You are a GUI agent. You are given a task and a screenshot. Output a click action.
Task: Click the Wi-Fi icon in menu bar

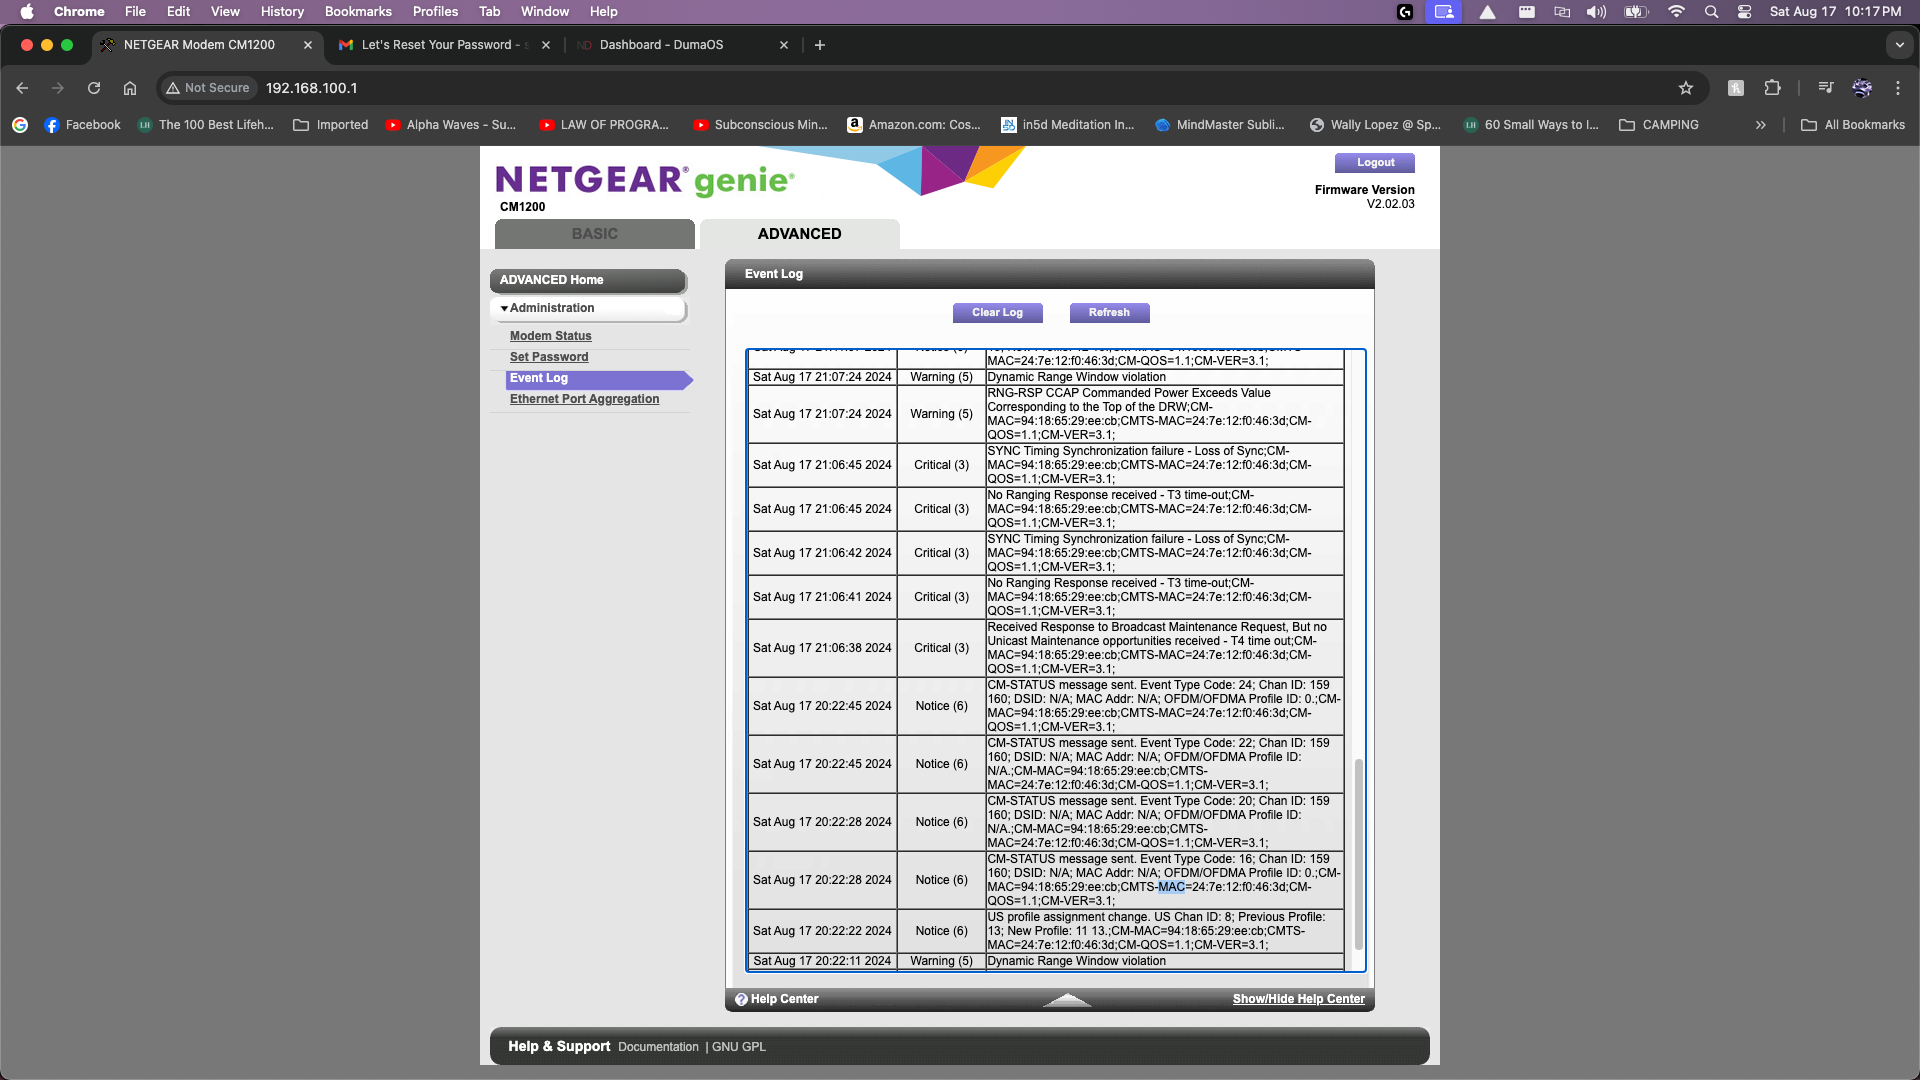tap(1678, 12)
